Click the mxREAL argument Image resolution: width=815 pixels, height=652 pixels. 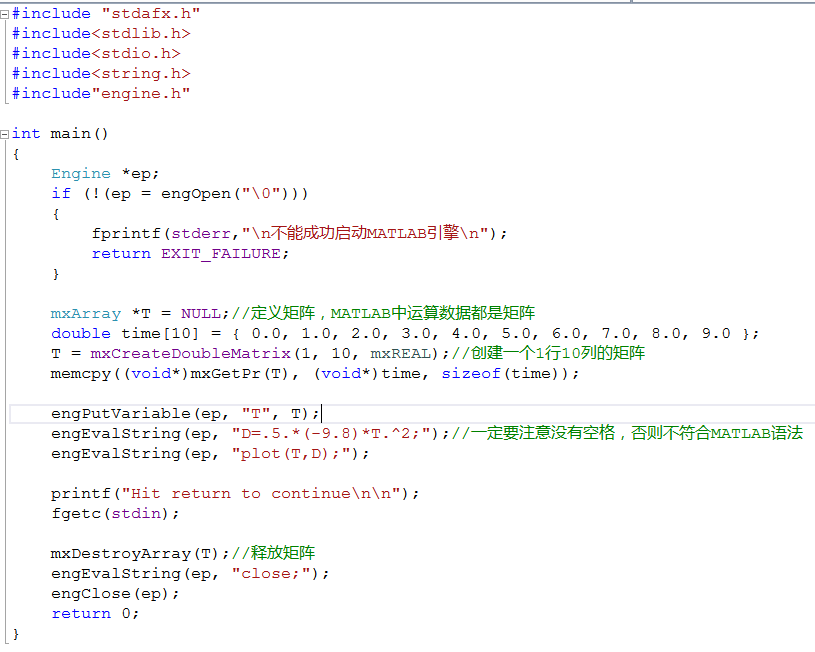400,354
